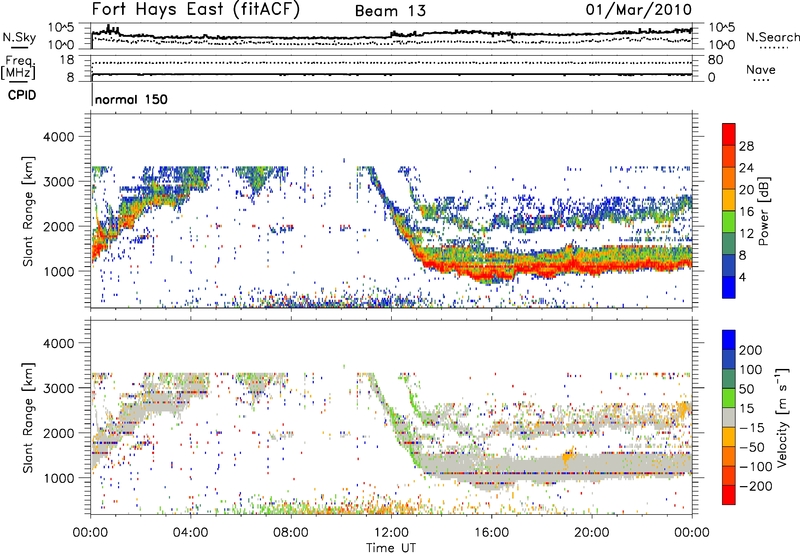The image size is (800, 554).
Task: Click the 'Power [dB]' color bar label
Action: tap(764, 211)
